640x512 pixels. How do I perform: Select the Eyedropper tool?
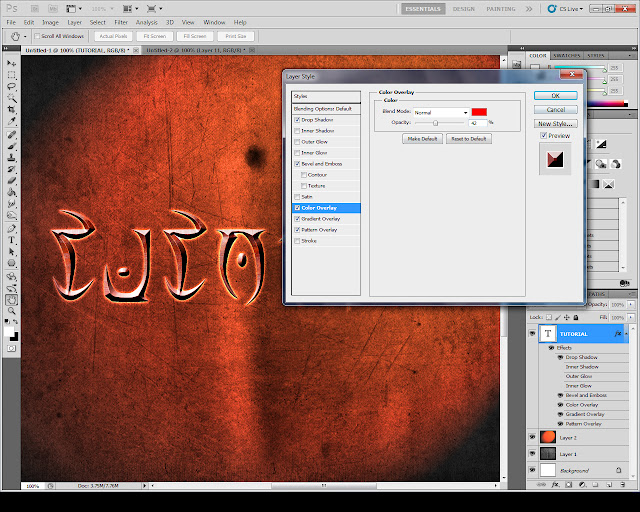(x=11, y=121)
